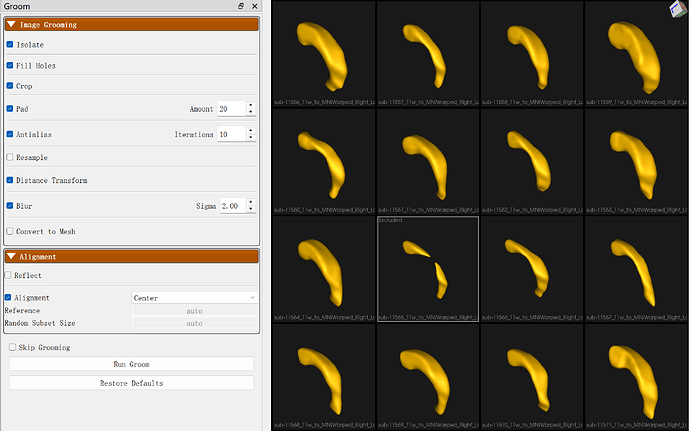Decrease Antialias Iterations with down arrow
This screenshot has width=690, height=431.
coord(251,138)
